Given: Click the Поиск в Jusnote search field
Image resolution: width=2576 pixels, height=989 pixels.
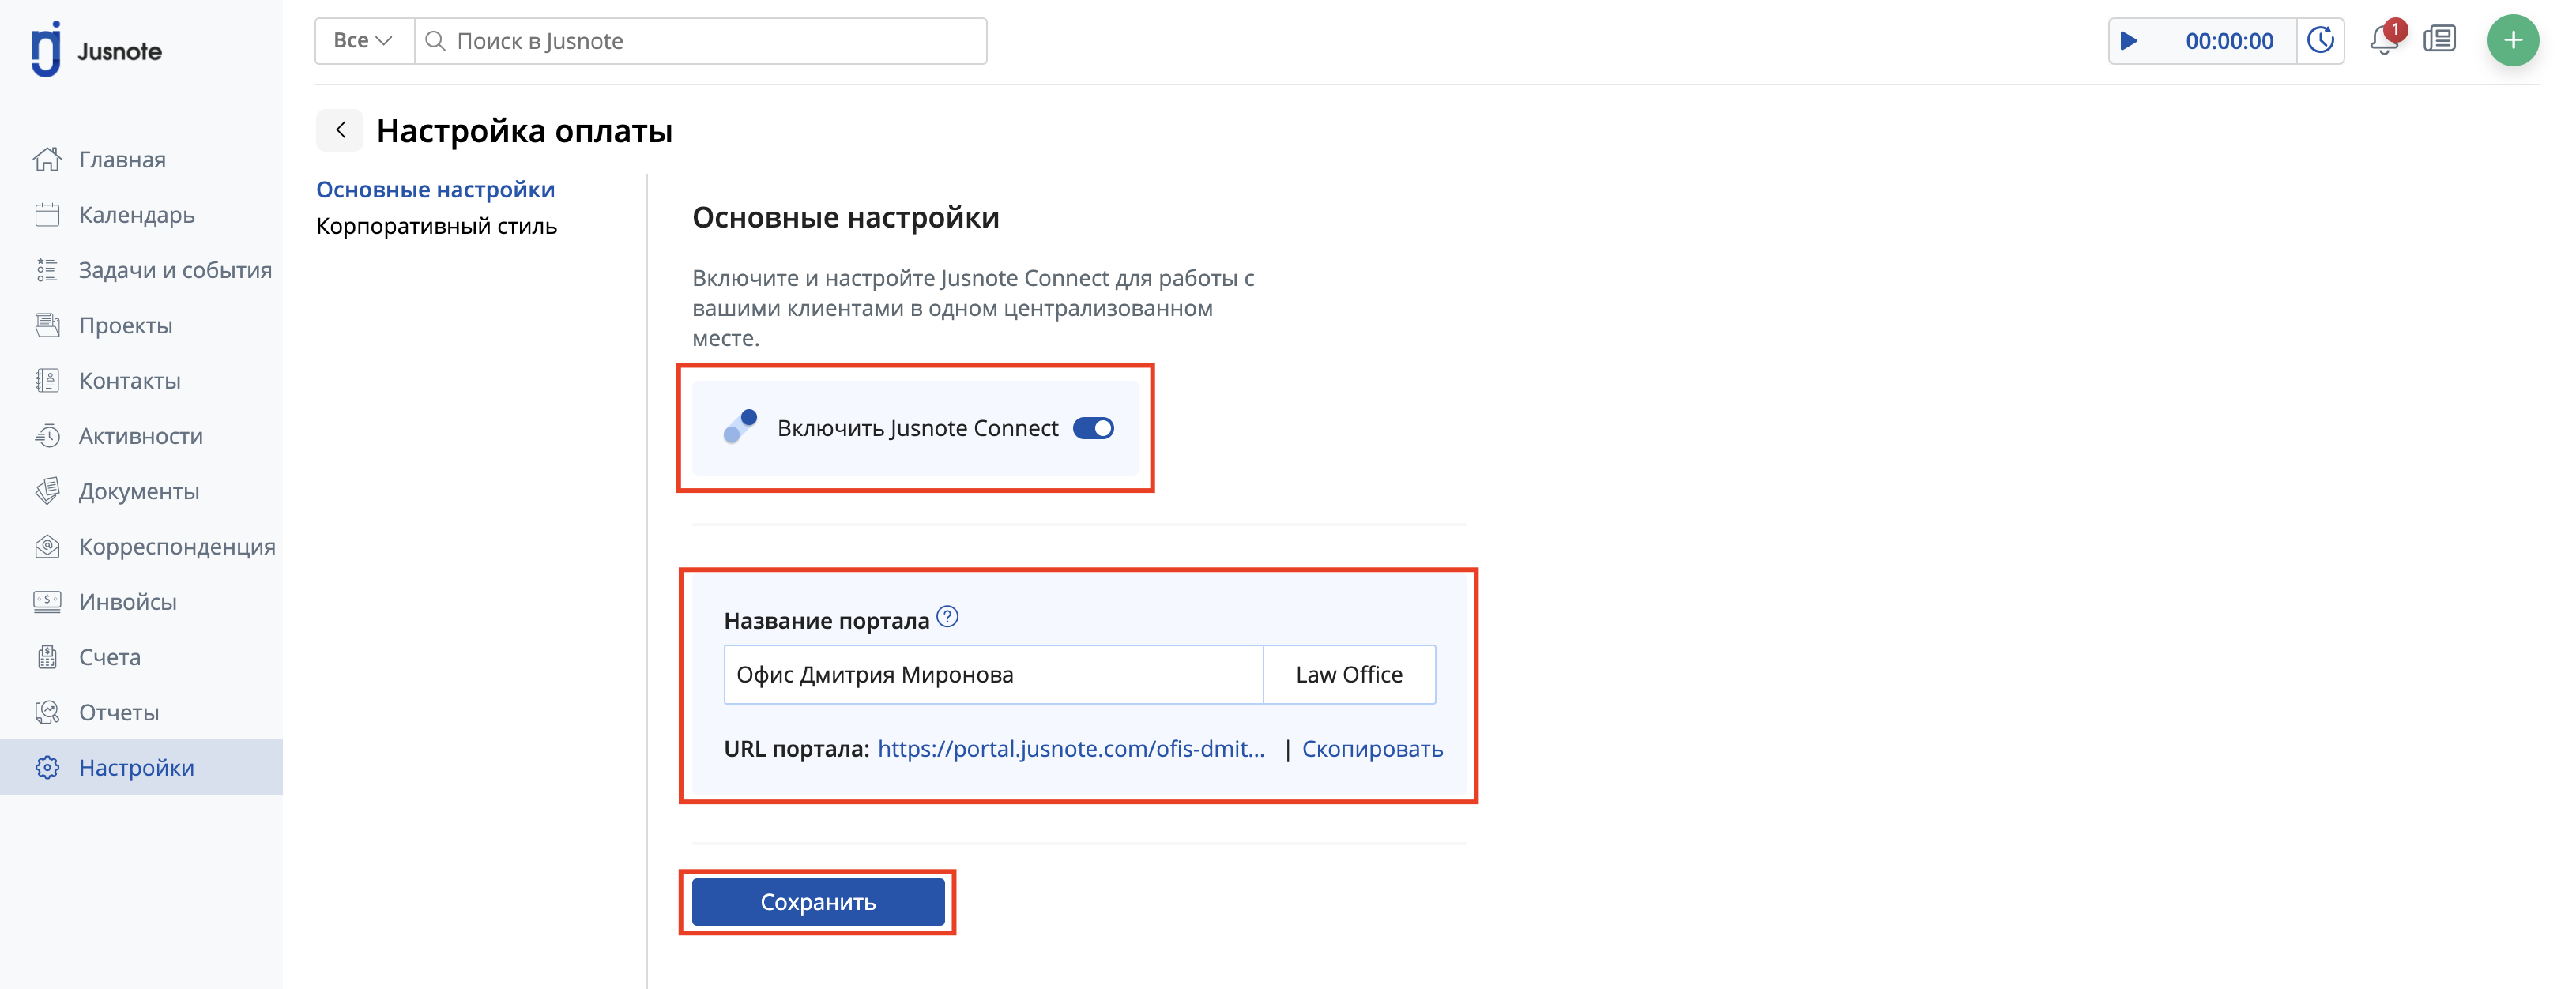Looking at the screenshot, I should 700,41.
